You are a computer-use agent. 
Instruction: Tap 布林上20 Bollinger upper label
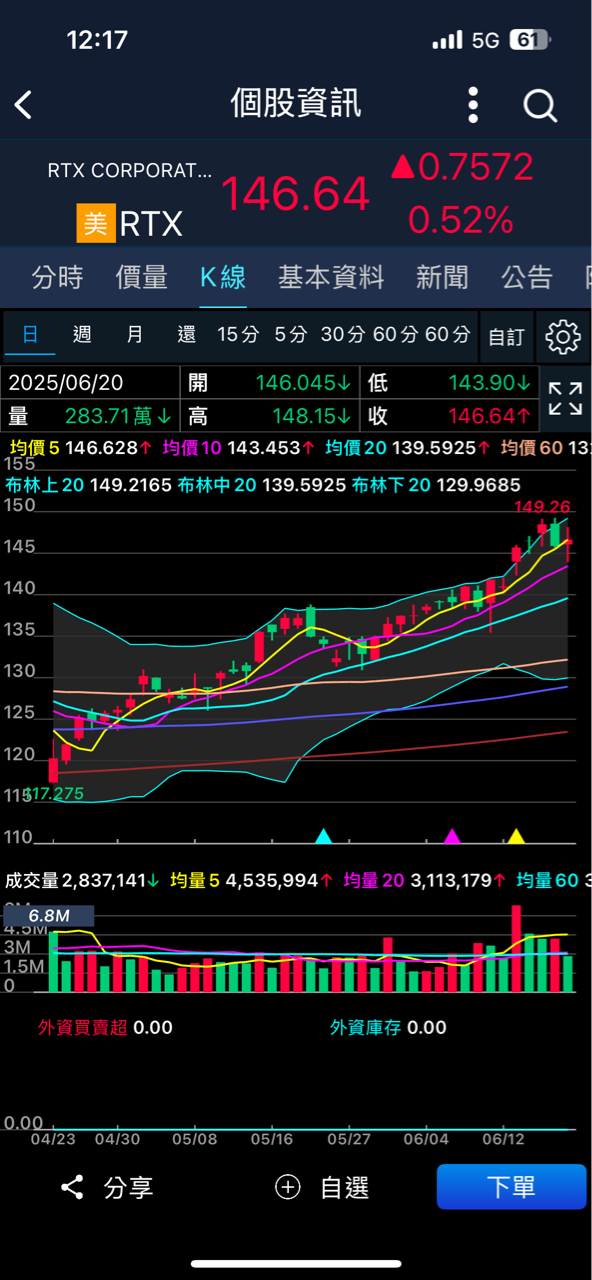click(x=44, y=485)
